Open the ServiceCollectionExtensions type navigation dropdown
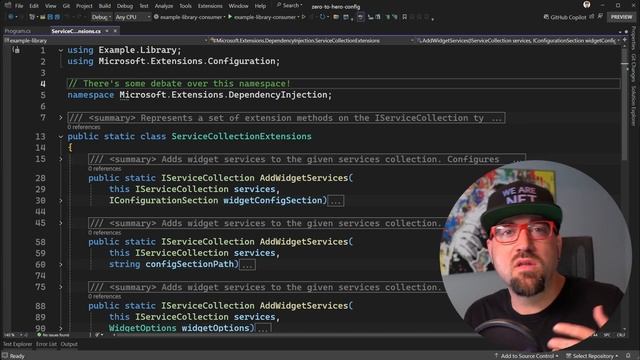 [x=312, y=40]
